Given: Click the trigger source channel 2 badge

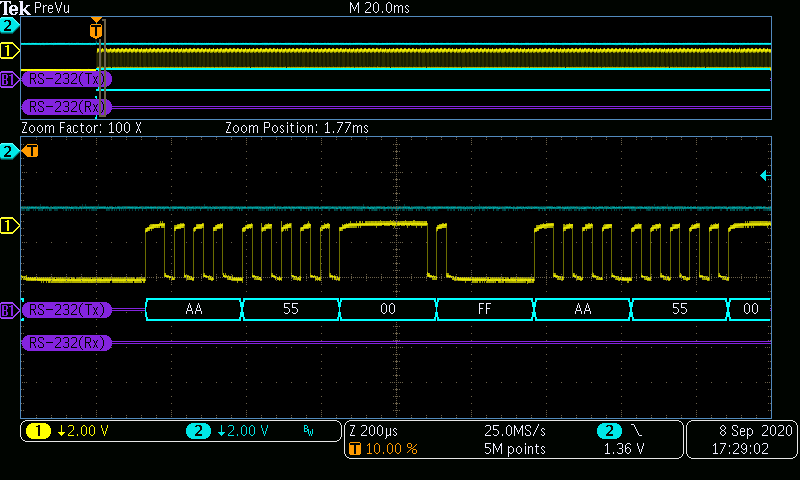Looking at the screenshot, I should 607,431.
